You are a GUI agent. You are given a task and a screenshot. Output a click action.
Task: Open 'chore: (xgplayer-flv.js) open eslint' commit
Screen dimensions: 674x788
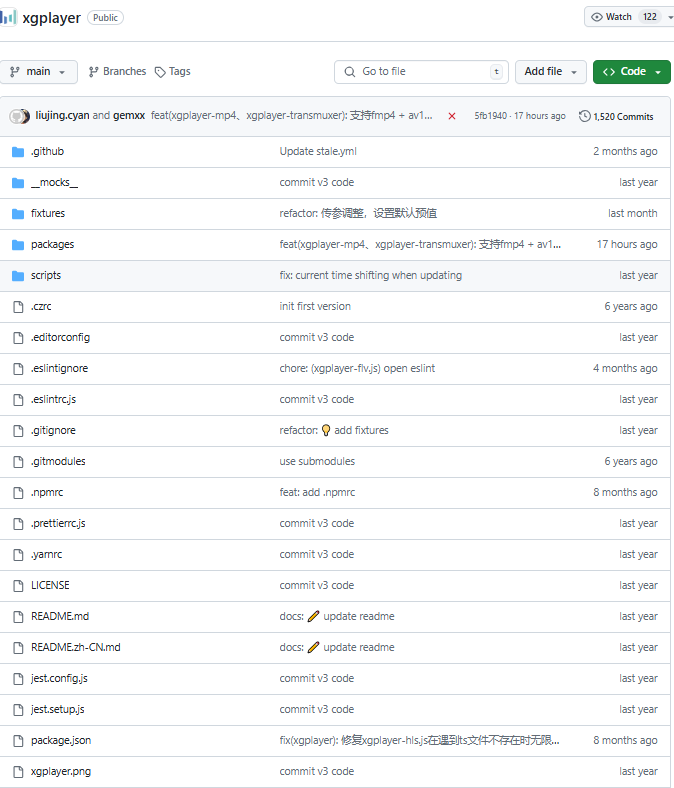point(357,368)
